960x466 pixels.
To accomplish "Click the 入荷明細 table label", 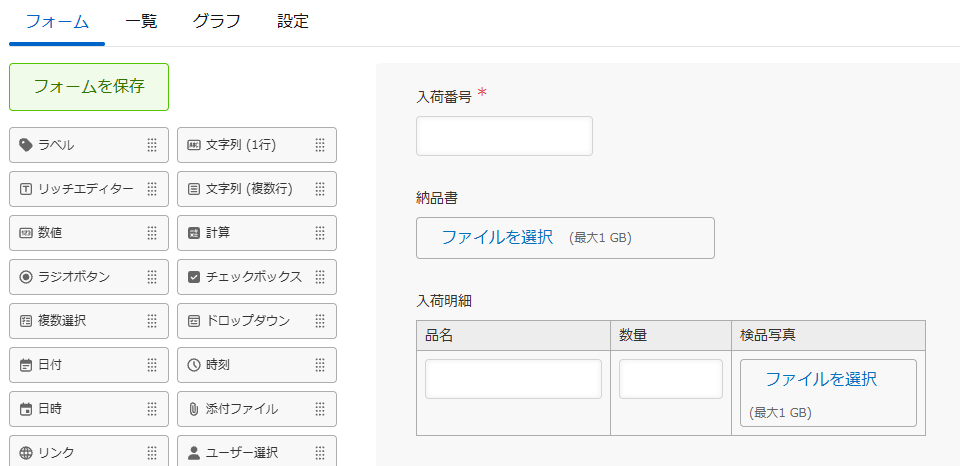I will (x=444, y=301).
